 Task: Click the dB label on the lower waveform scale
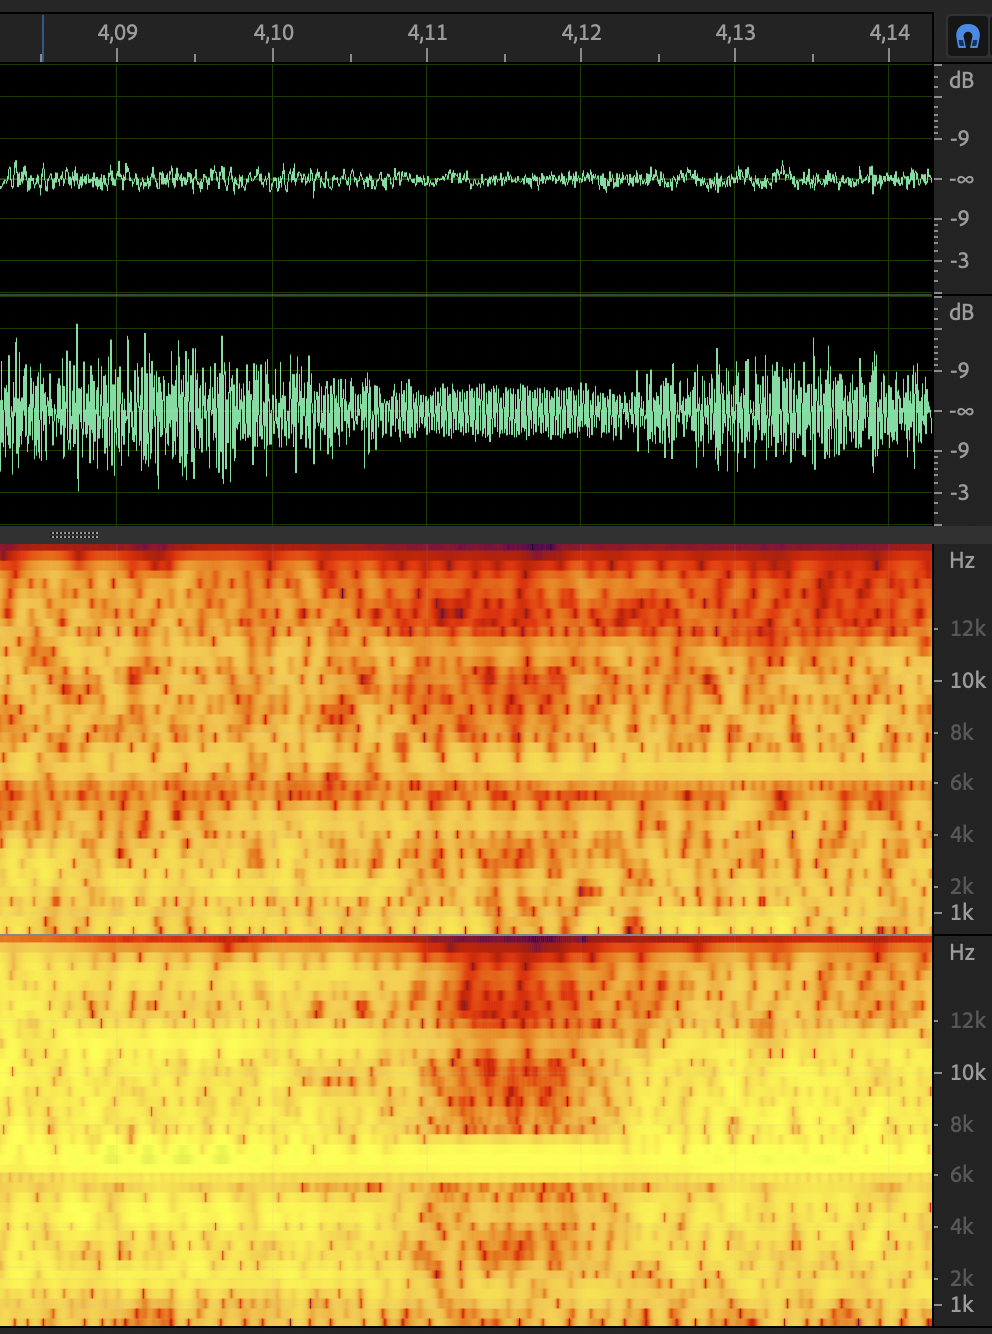961,313
